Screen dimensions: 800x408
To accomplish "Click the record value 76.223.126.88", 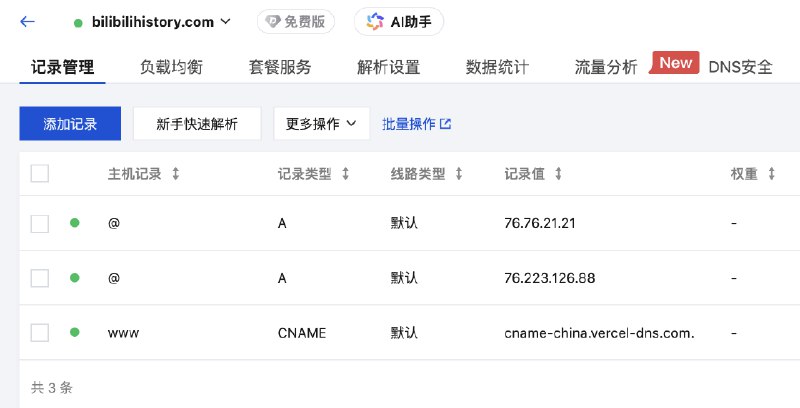I will point(549,278).
